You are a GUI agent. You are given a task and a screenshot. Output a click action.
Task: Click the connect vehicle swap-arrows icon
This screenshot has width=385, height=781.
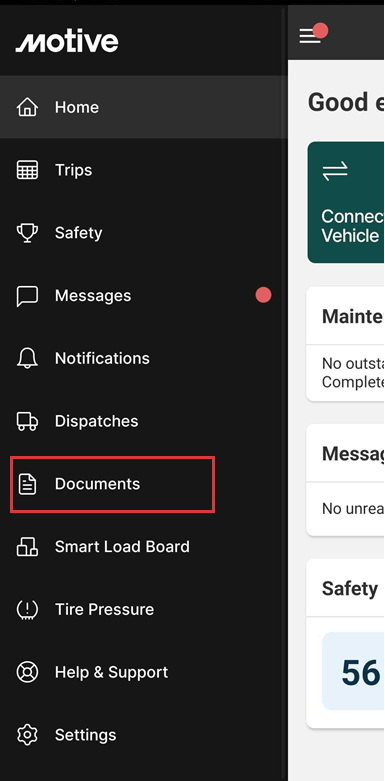click(x=335, y=172)
